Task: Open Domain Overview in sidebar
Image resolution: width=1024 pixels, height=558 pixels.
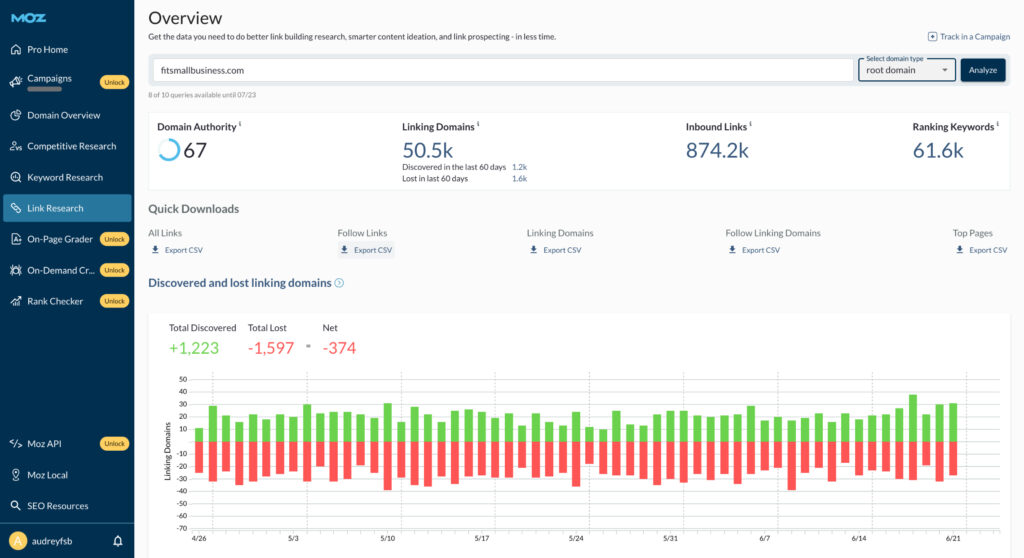Action: coord(63,116)
